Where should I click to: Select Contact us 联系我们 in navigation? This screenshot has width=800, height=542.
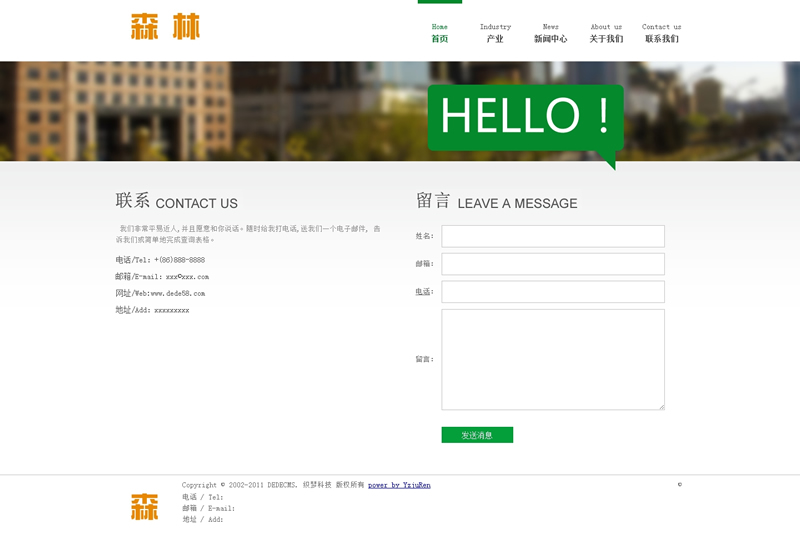661,33
